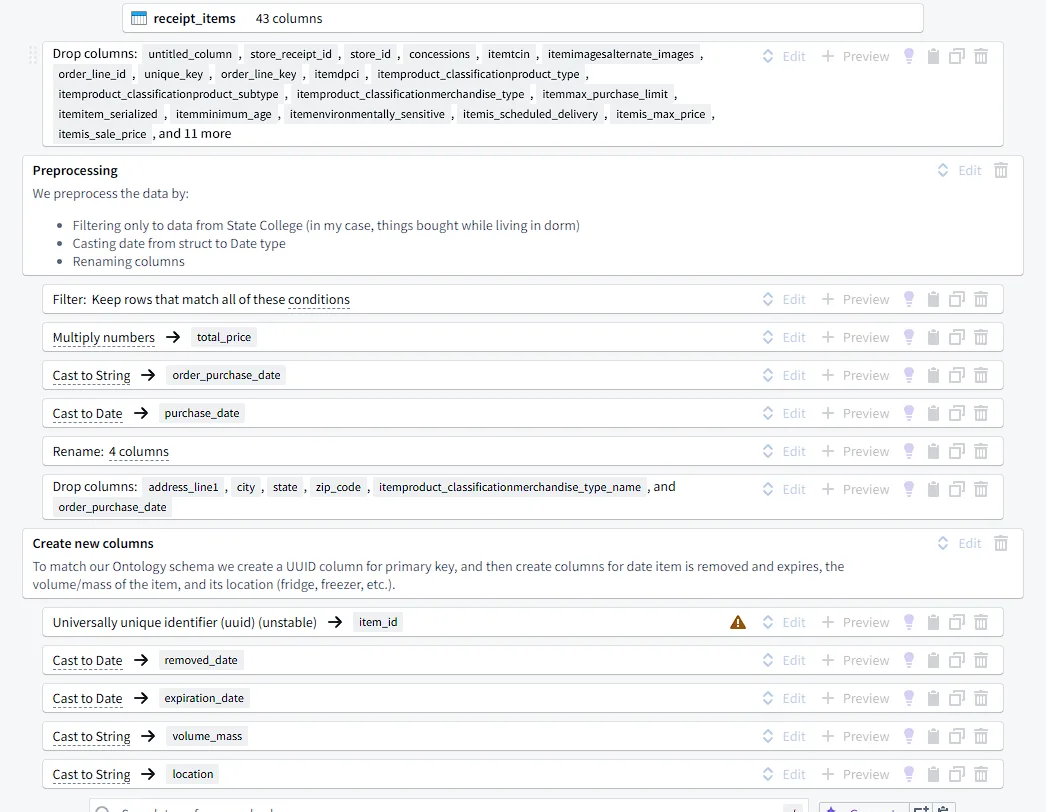Click the concessions column chip
The image size is (1046, 812).
(439, 54)
